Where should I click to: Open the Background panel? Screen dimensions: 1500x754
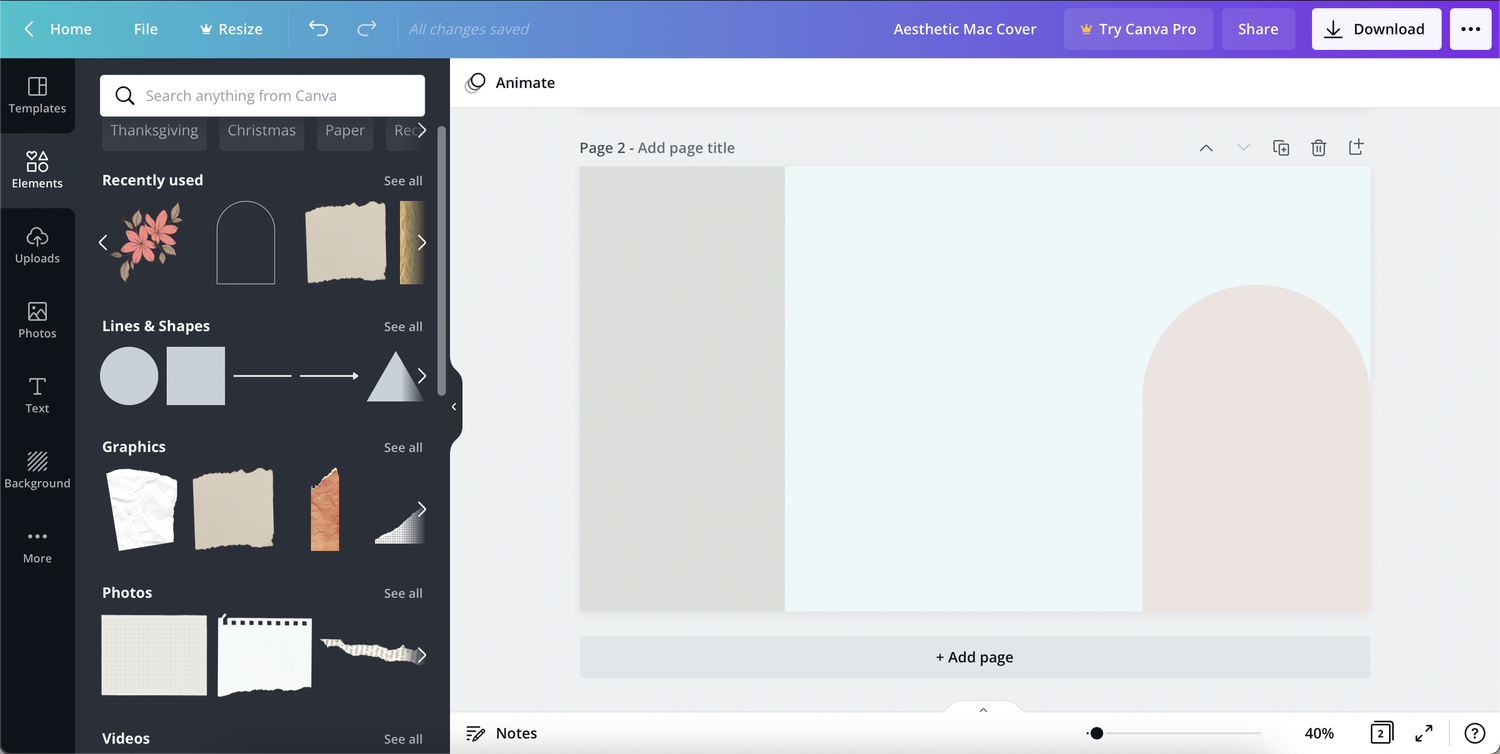click(x=37, y=470)
